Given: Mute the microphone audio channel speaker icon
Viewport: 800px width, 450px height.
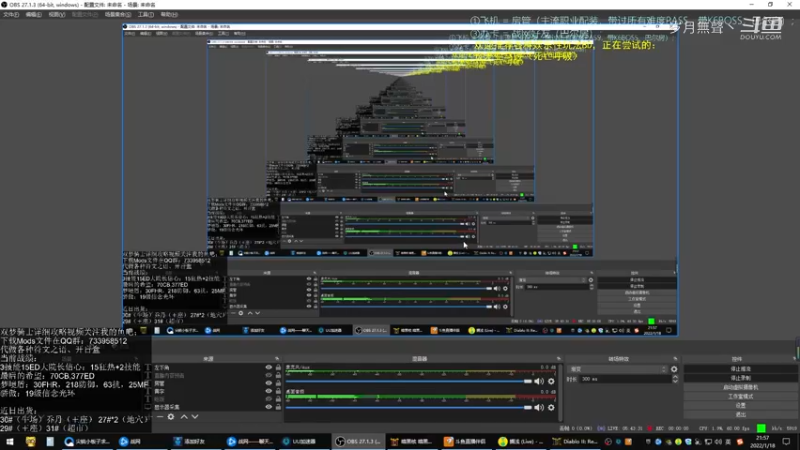Looking at the screenshot, I should [x=539, y=381].
